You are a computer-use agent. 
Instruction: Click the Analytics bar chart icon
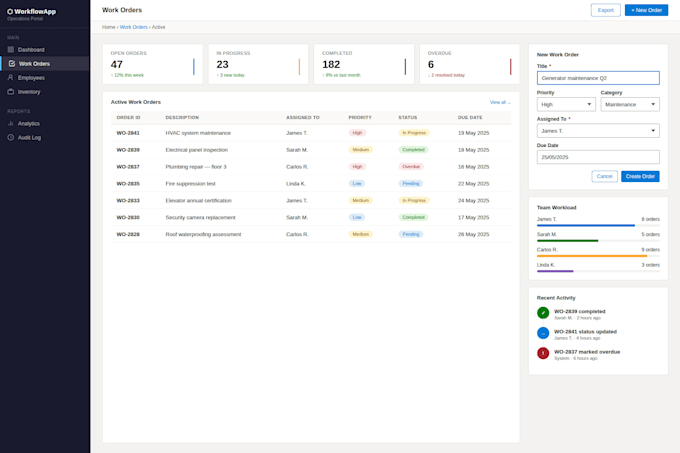coord(11,124)
